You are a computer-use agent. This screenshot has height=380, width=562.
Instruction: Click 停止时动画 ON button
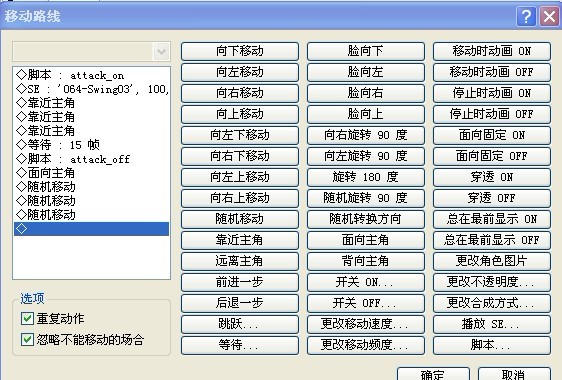(492, 93)
